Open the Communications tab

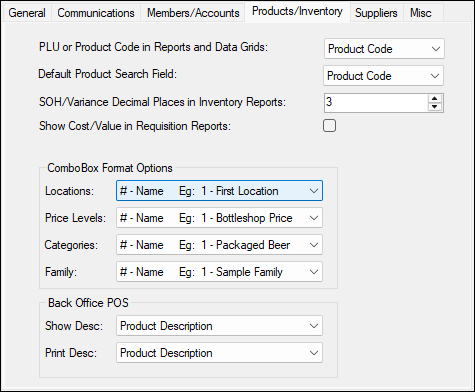[96, 13]
